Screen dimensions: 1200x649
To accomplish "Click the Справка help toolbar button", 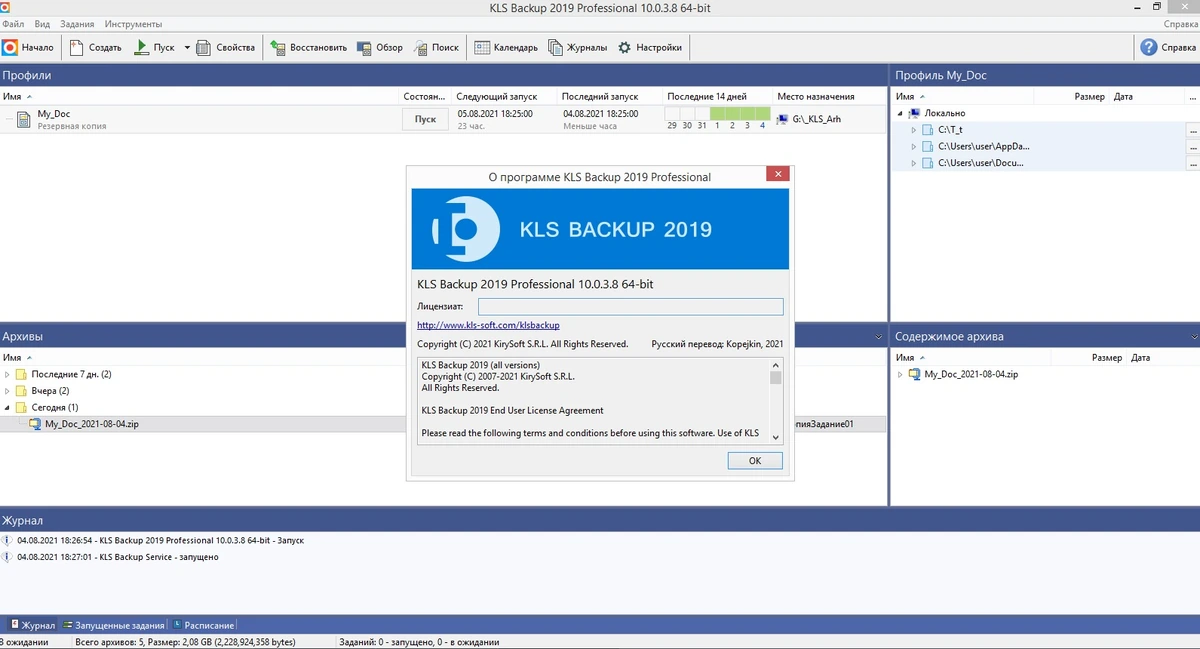I will click(1166, 47).
